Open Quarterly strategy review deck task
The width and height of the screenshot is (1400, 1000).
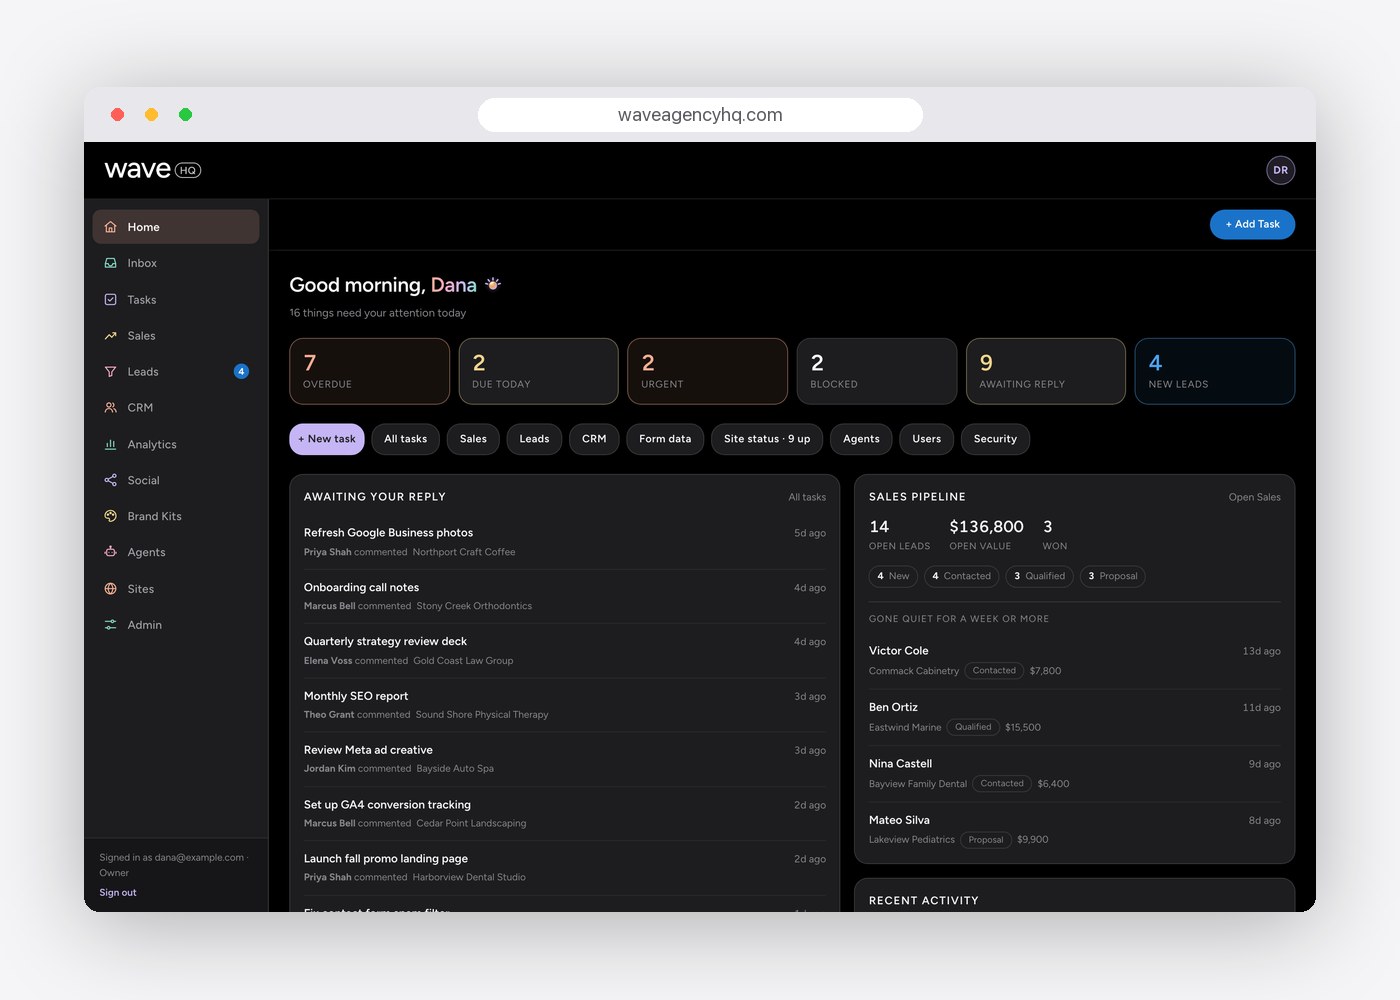click(565, 651)
